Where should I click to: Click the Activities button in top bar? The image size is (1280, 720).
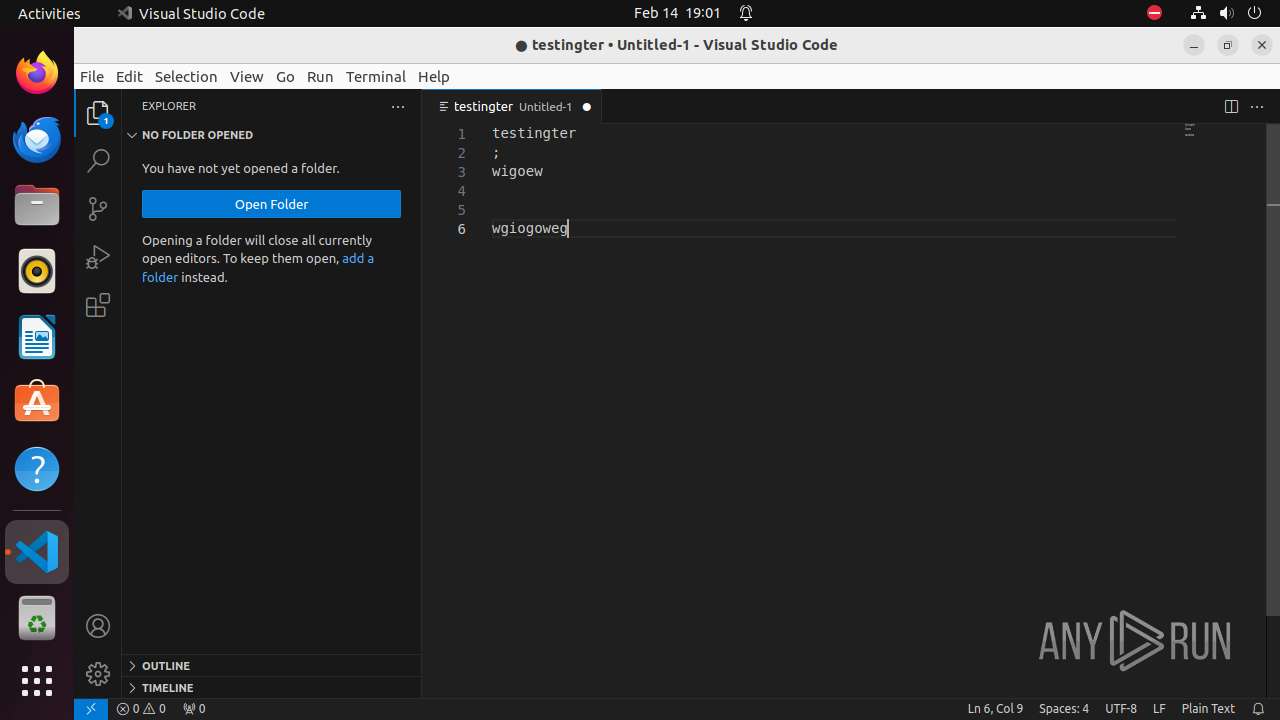click(x=49, y=13)
